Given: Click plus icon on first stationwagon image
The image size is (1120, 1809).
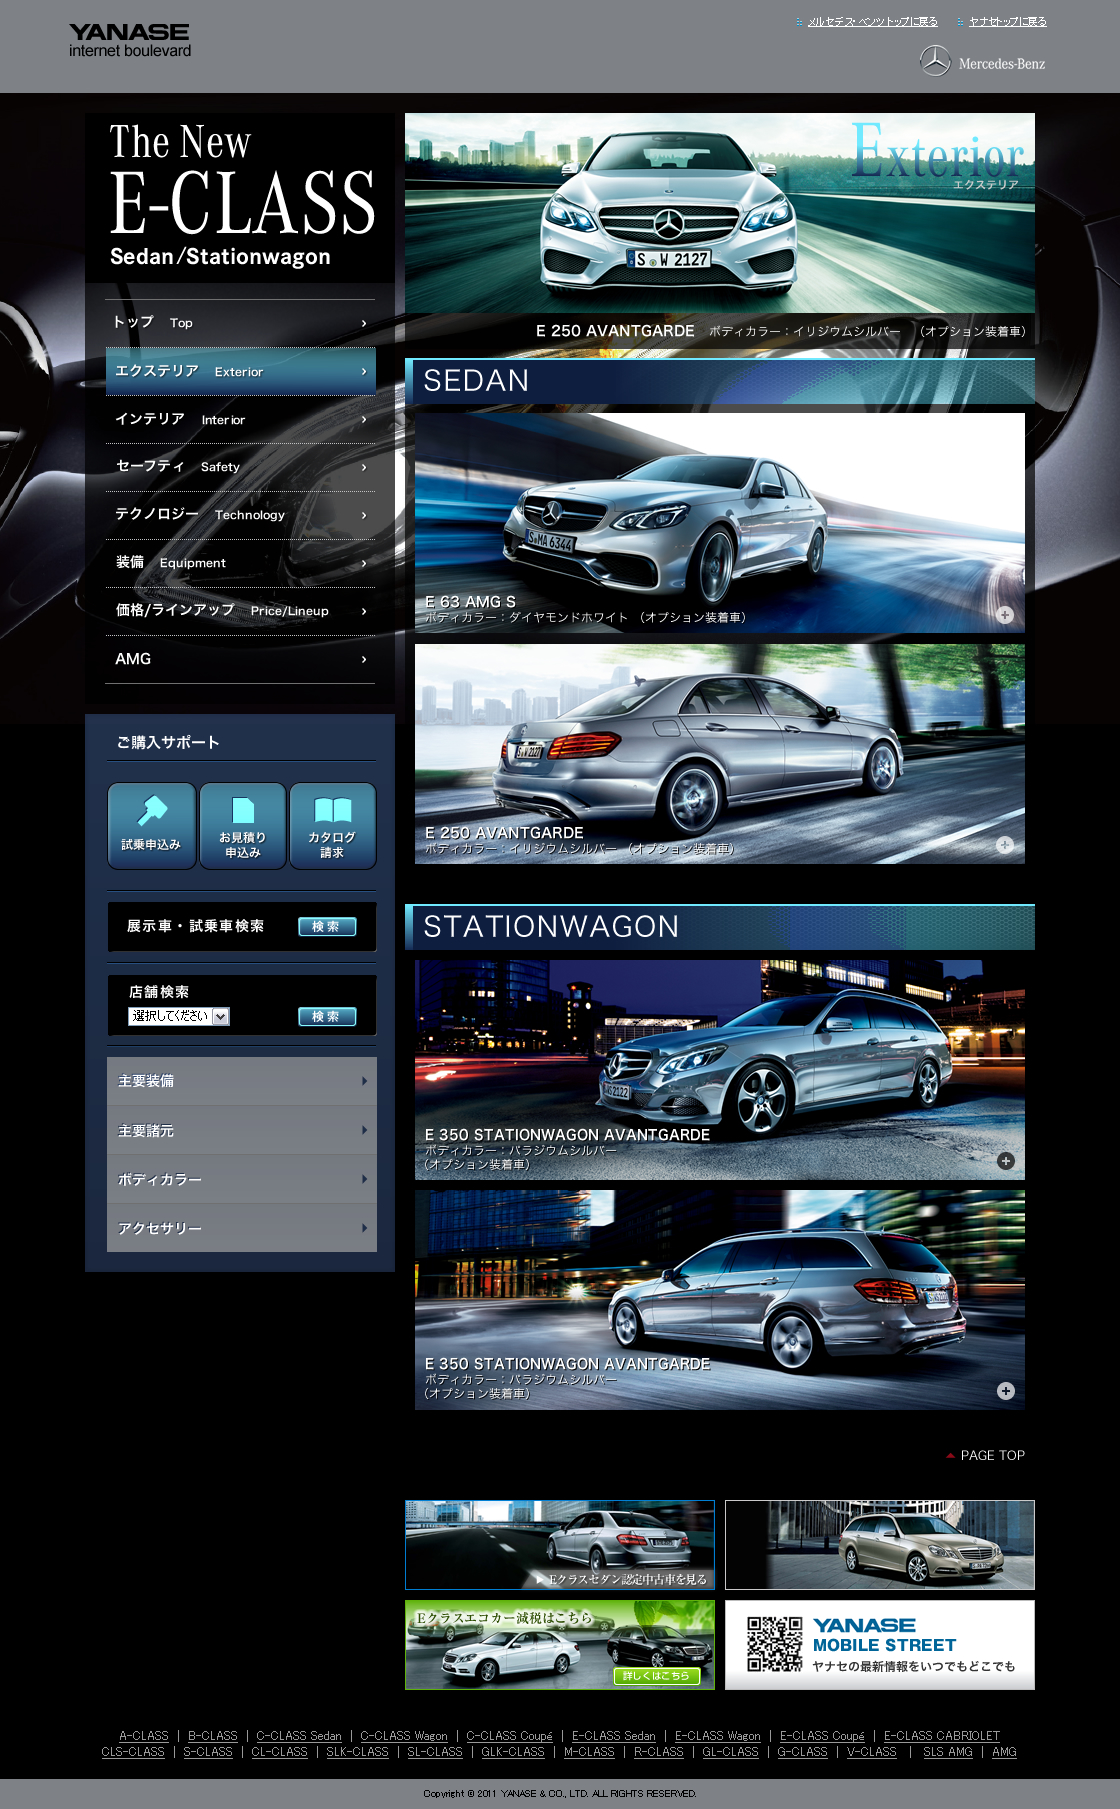Looking at the screenshot, I should [x=1006, y=1161].
